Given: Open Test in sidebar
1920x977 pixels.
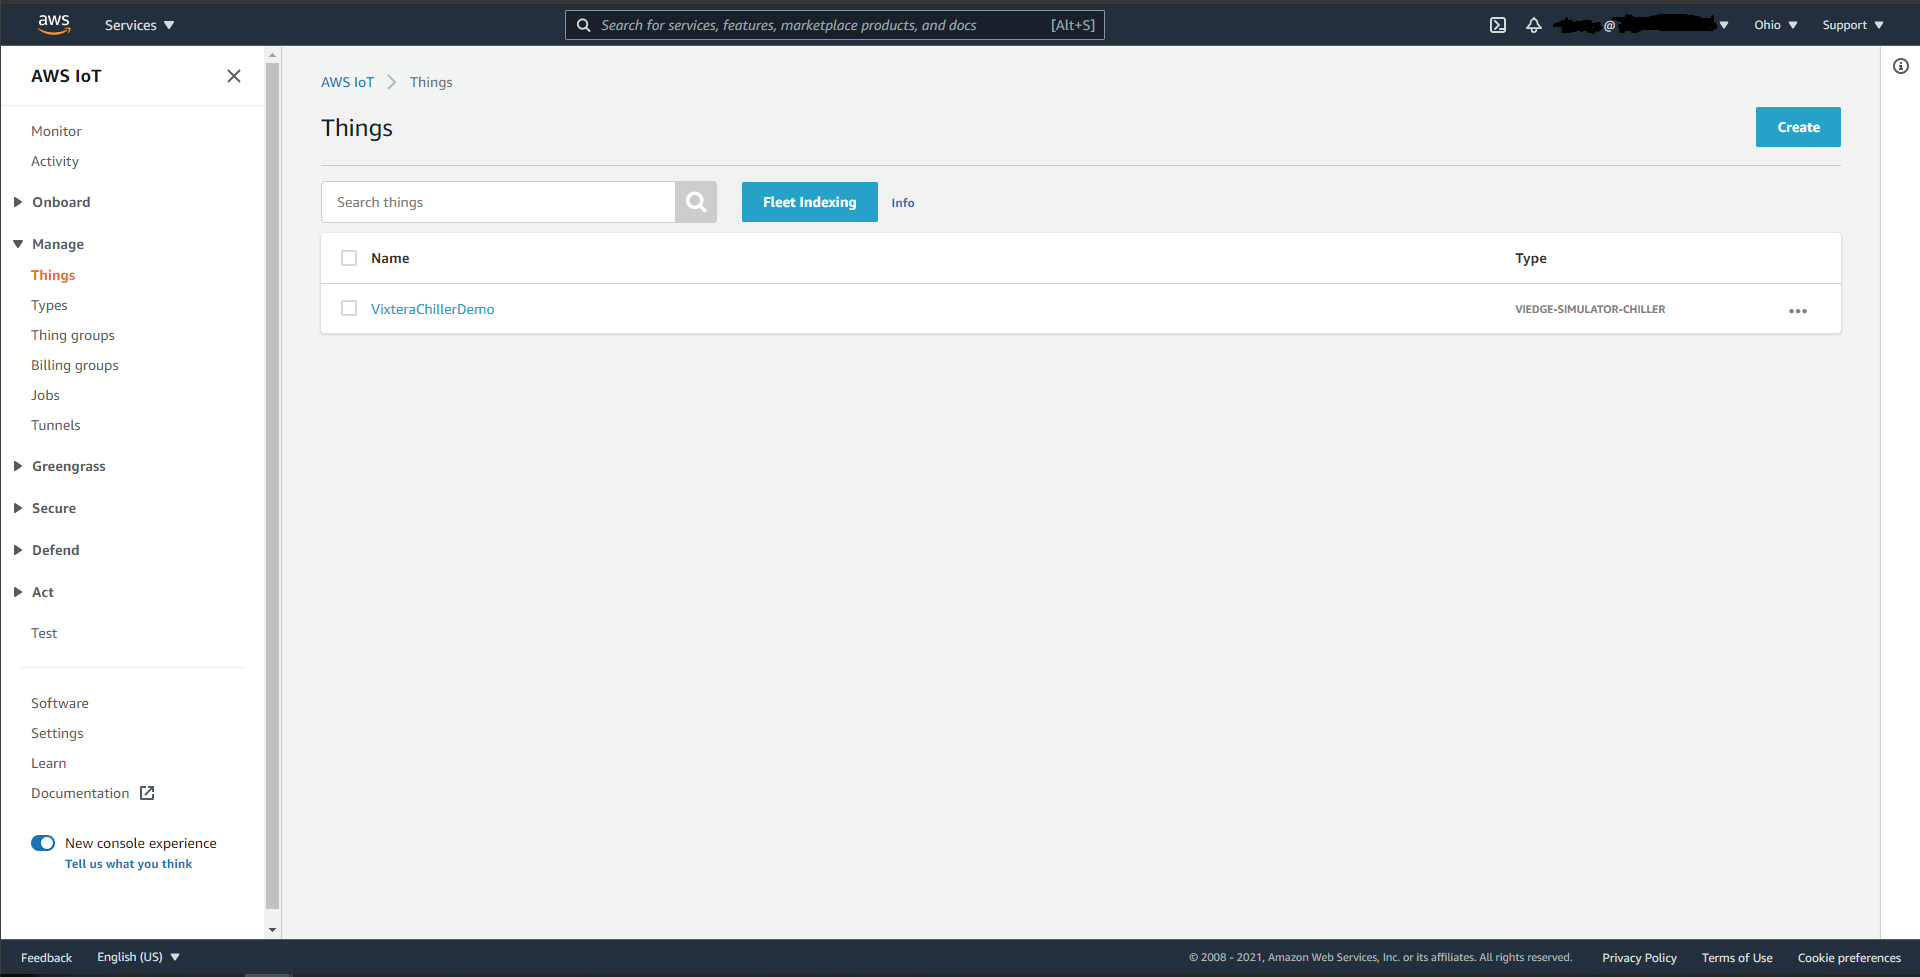Looking at the screenshot, I should [x=44, y=633].
